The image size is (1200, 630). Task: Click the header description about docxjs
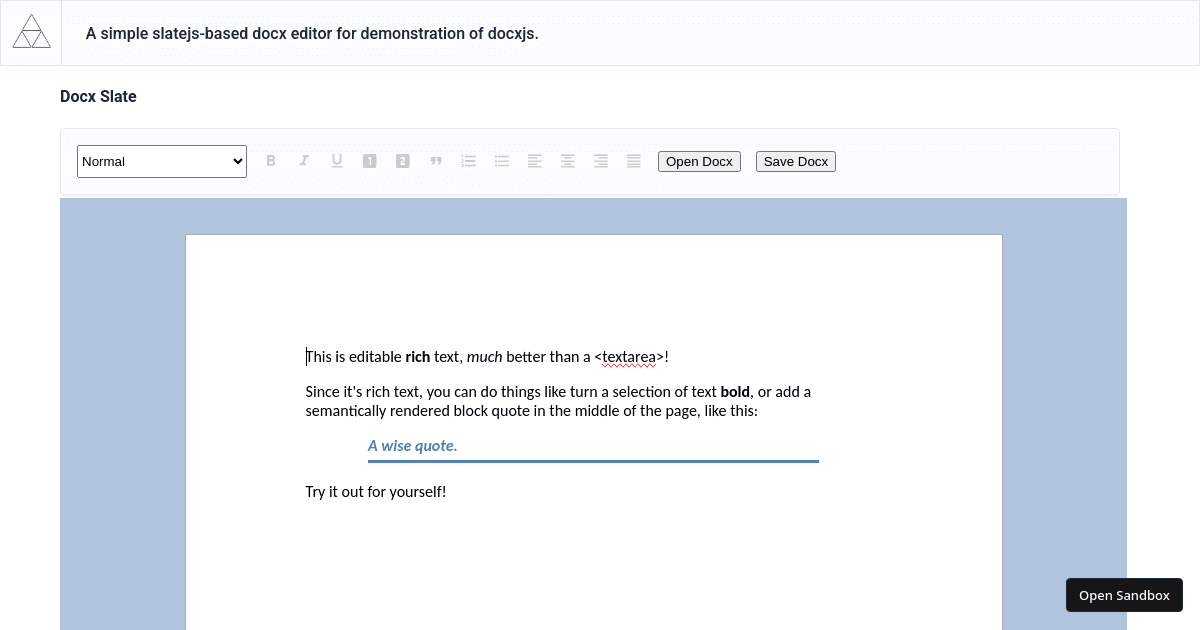[x=312, y=33]
